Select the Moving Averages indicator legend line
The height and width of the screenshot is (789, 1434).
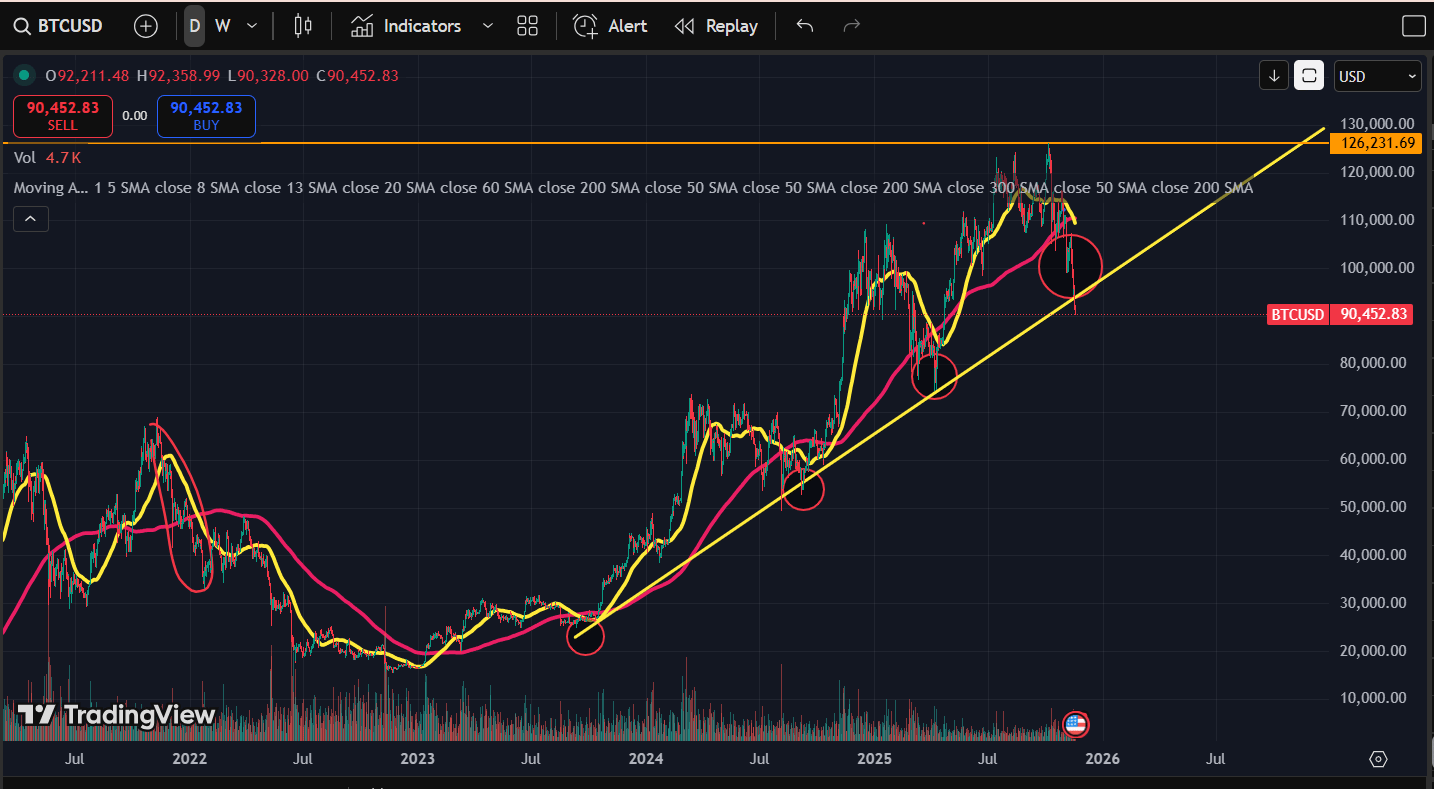click(x=633, y=188)
